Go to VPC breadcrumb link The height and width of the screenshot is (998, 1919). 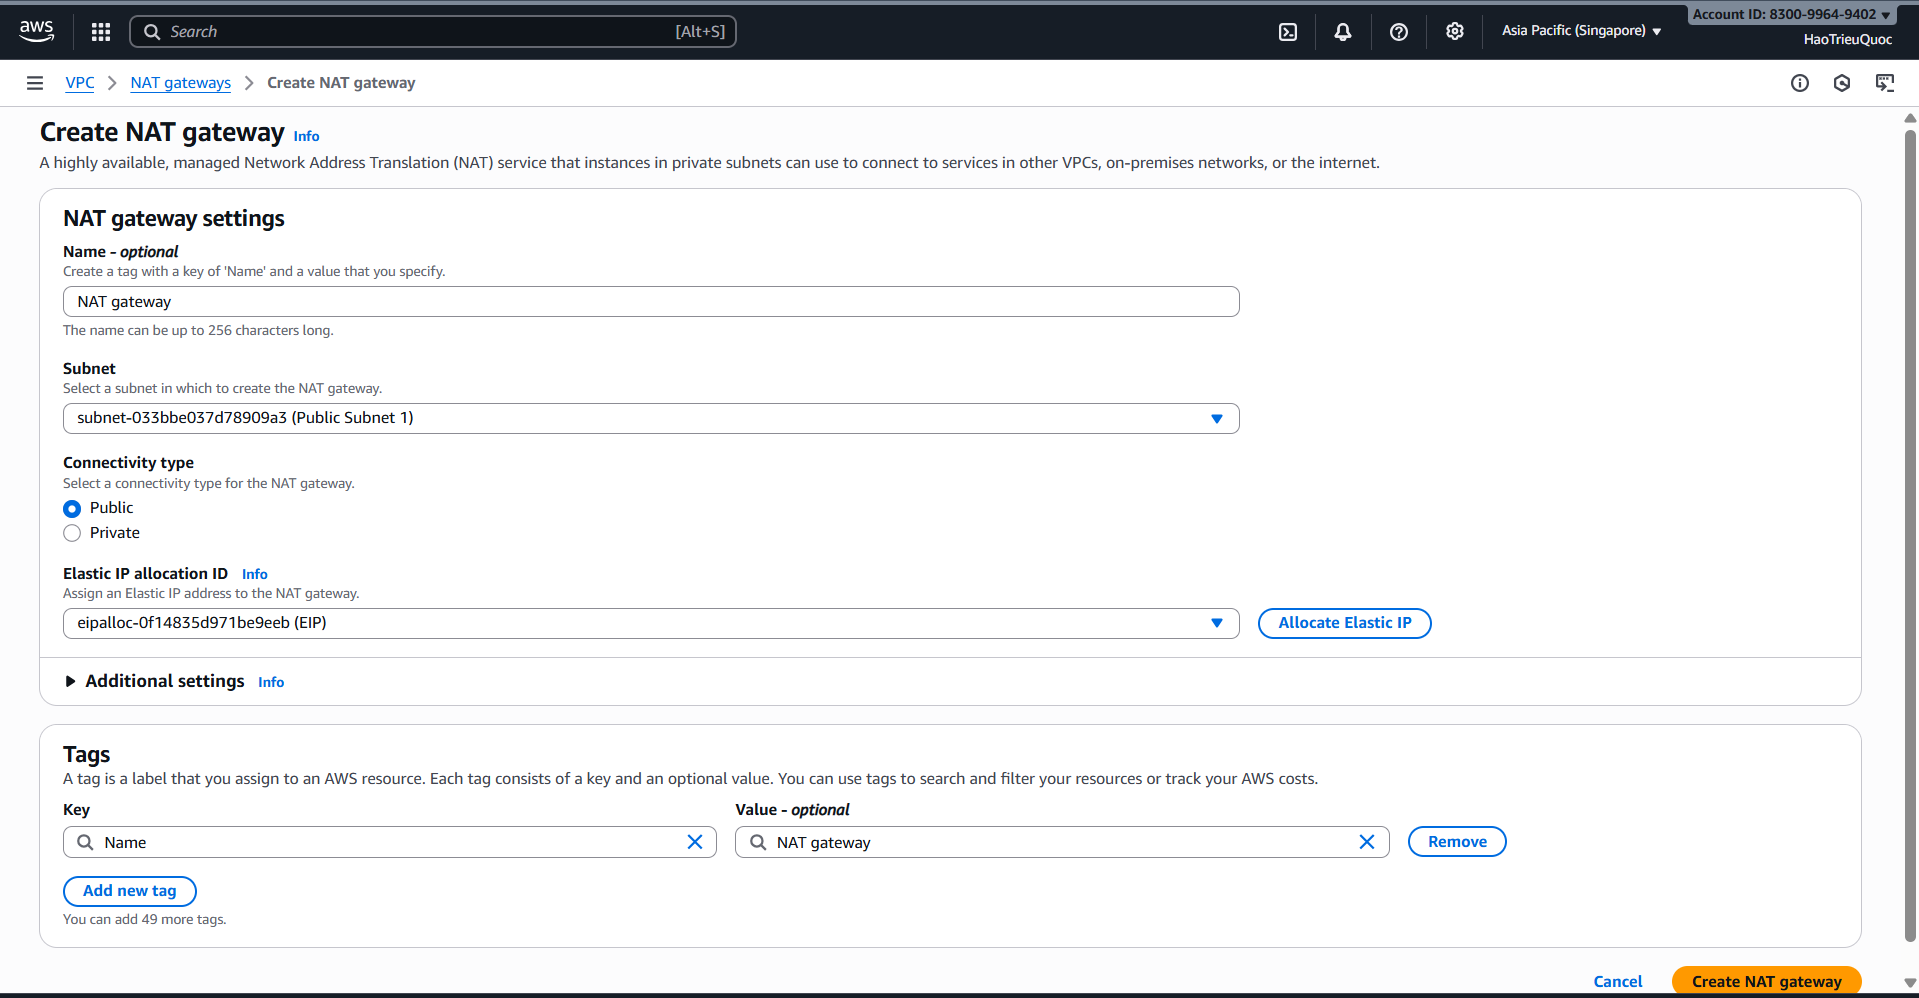[80, 83]
